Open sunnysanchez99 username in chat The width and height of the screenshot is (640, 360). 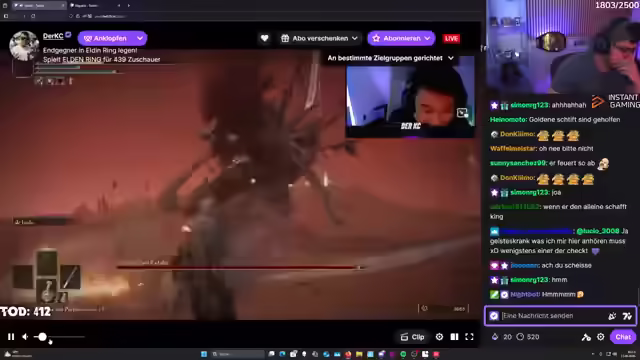518,163
